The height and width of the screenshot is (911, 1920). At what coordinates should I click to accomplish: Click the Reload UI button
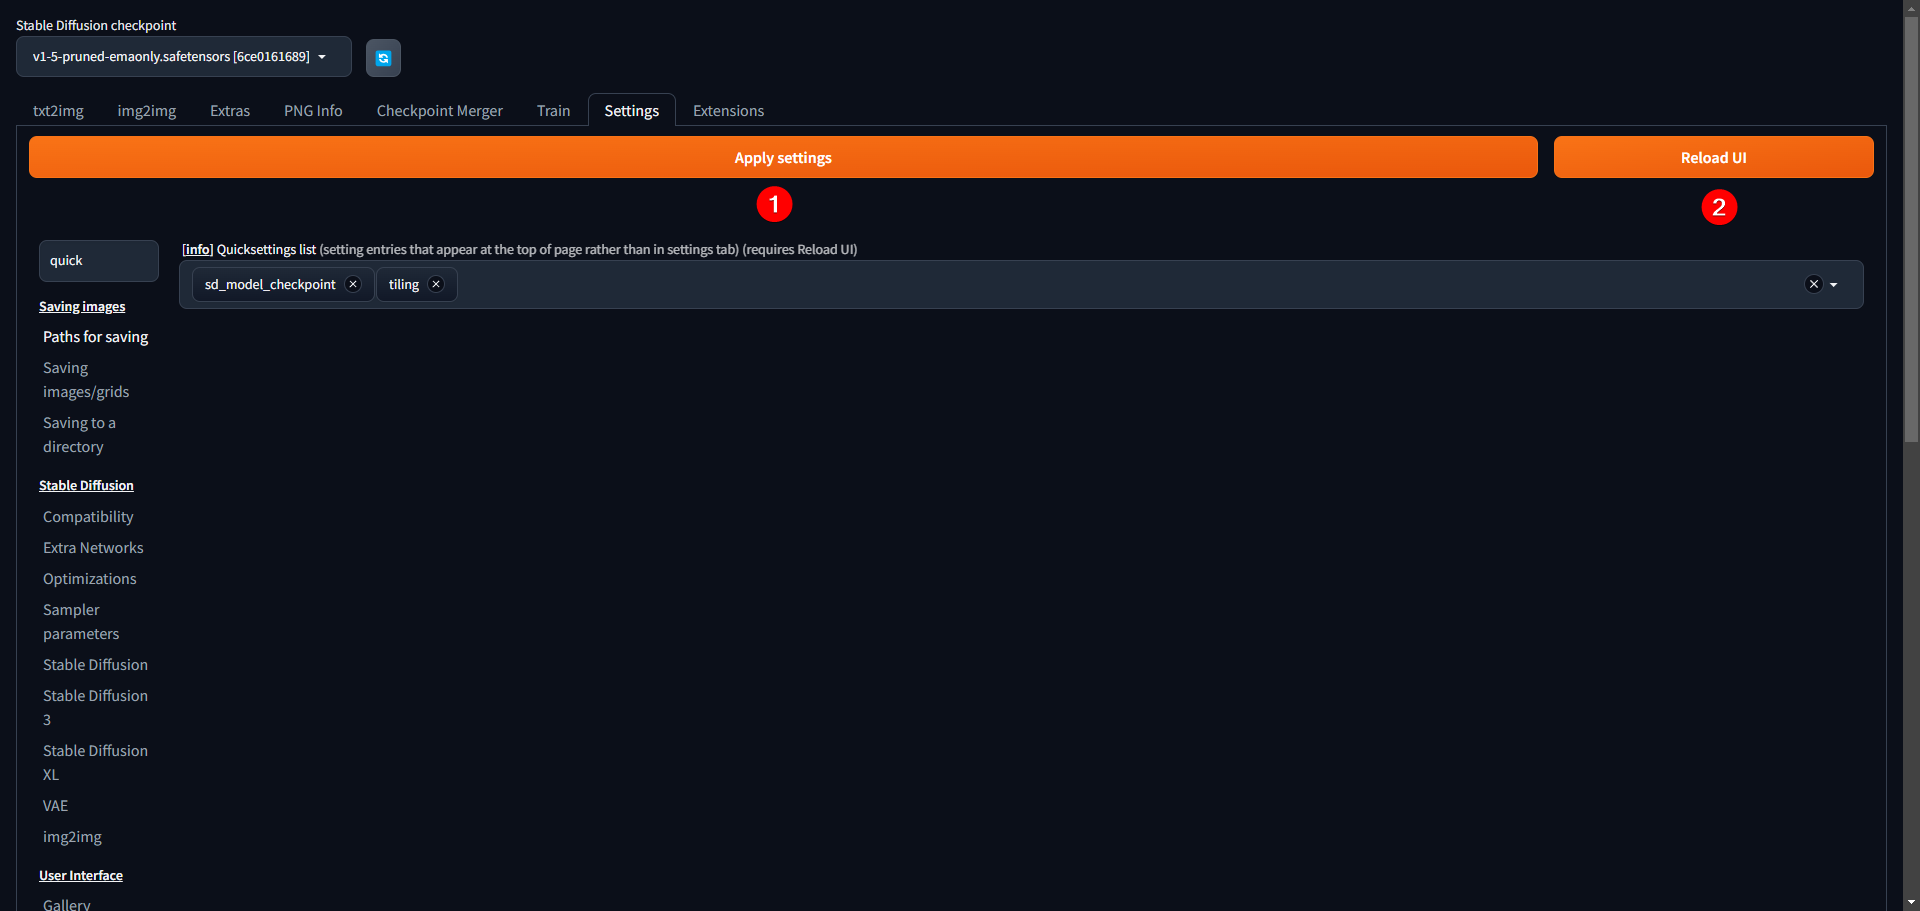1713,158
